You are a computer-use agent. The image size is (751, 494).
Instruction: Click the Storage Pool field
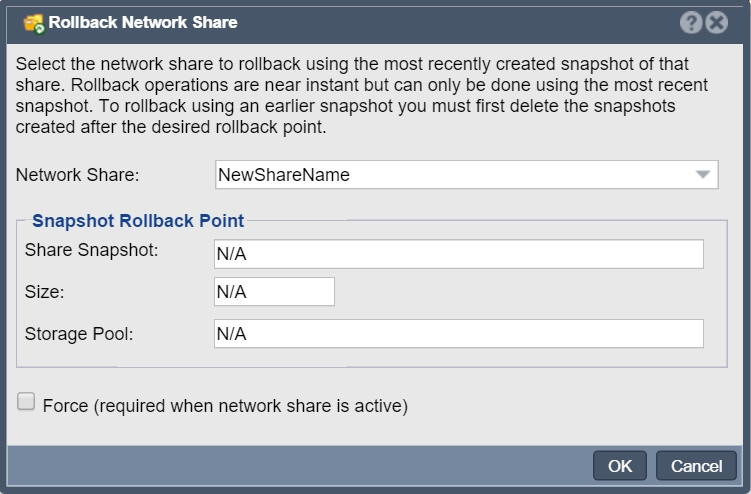point(458,333)
